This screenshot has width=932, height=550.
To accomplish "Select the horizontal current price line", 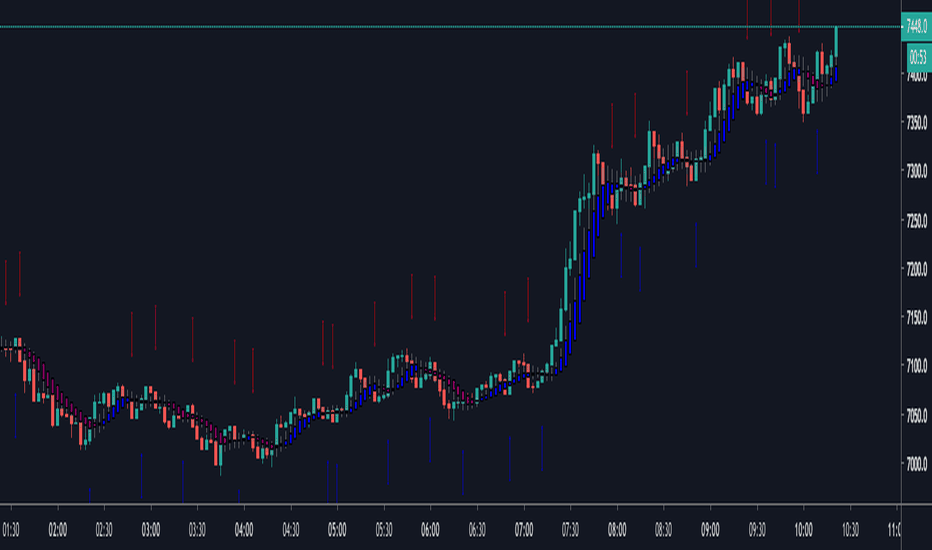I will tap(451, 27).
